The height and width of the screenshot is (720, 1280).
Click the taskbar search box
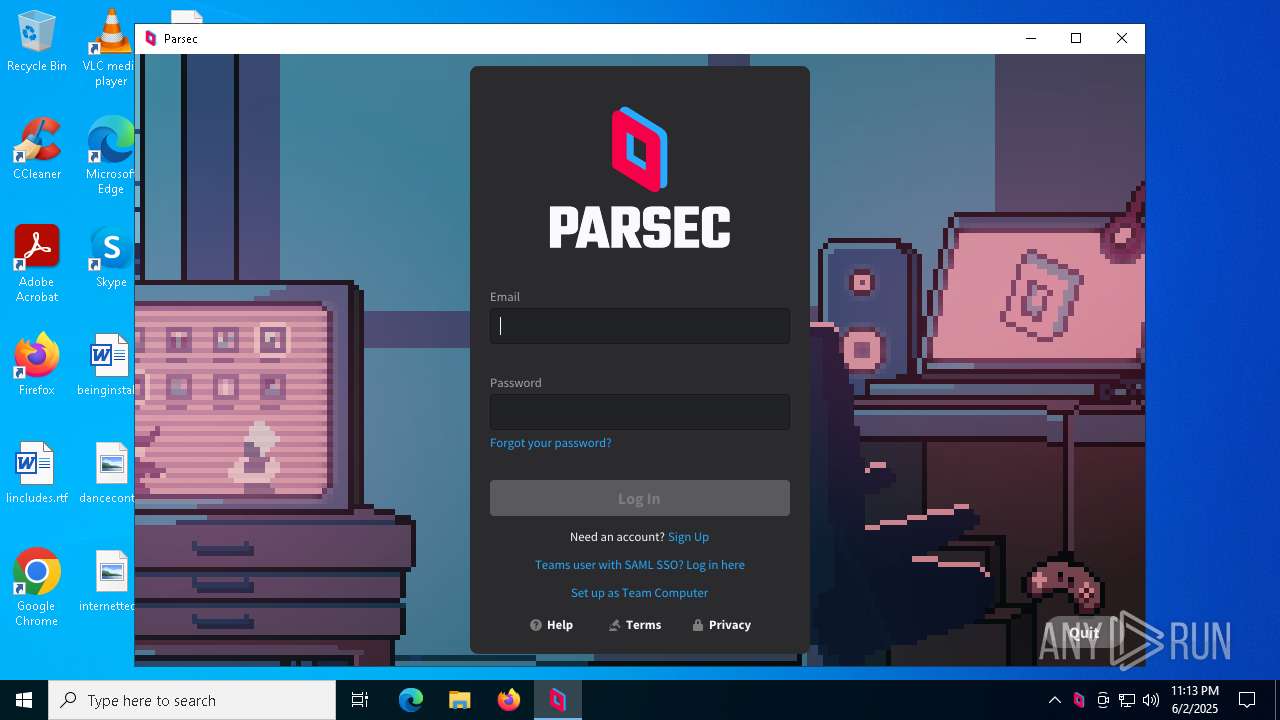point(192,700)
